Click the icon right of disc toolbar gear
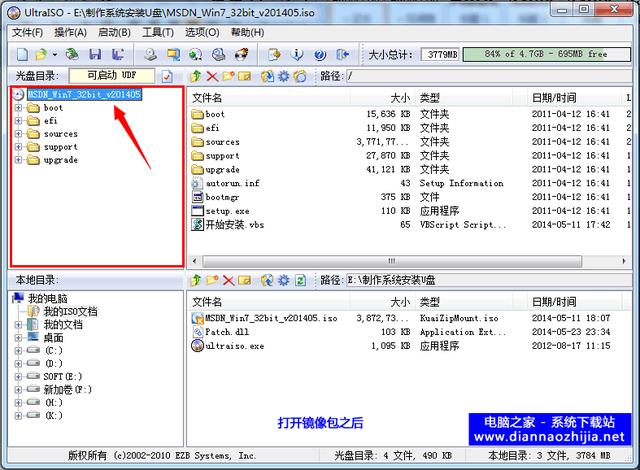This screenshot has height=470, width=640. coord(300,76)
